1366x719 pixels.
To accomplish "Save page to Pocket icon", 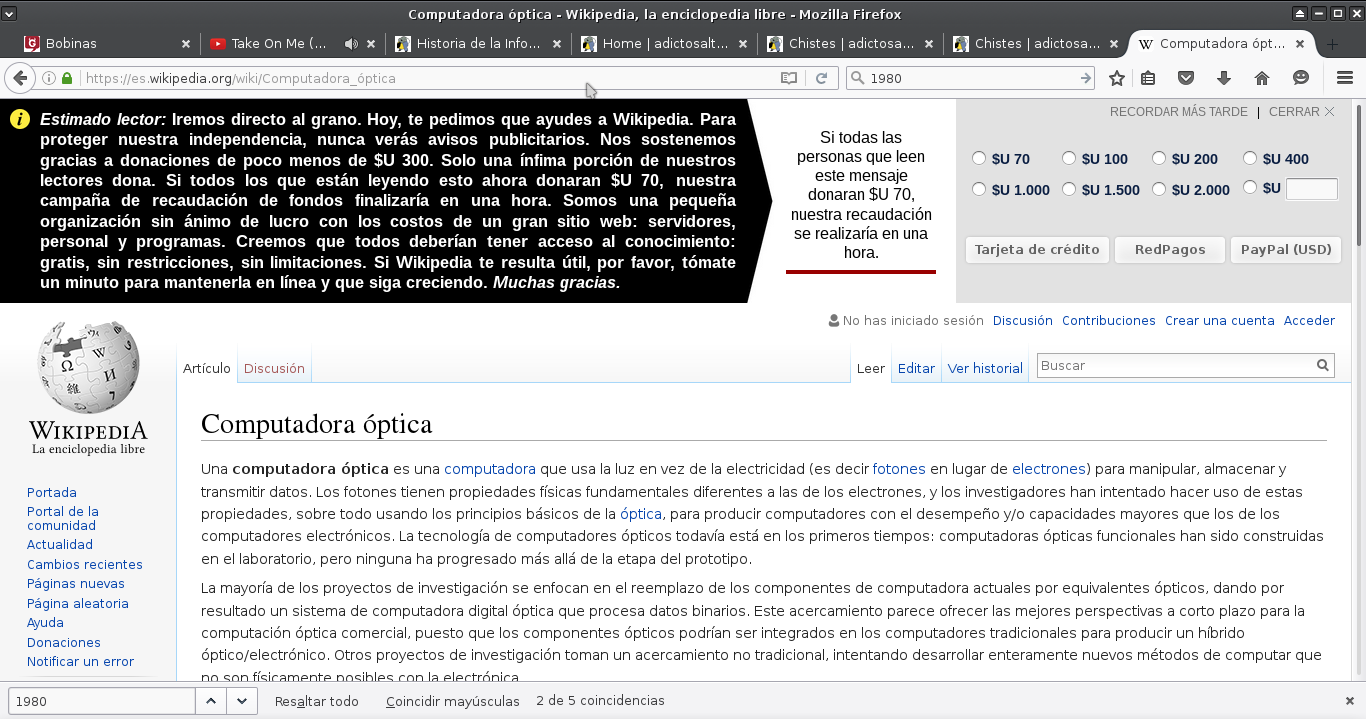I will (x=1185, y=78).
